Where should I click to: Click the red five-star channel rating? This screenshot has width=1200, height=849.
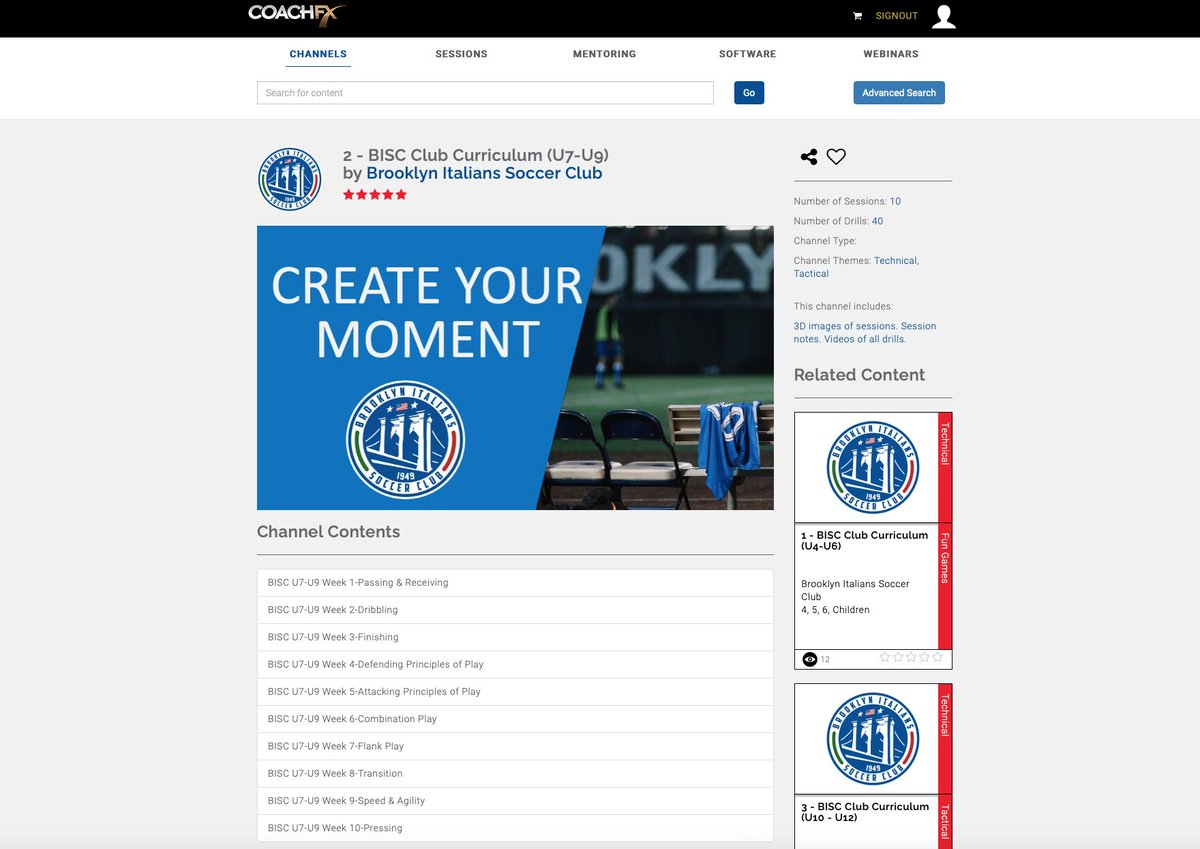click(375, 195)
